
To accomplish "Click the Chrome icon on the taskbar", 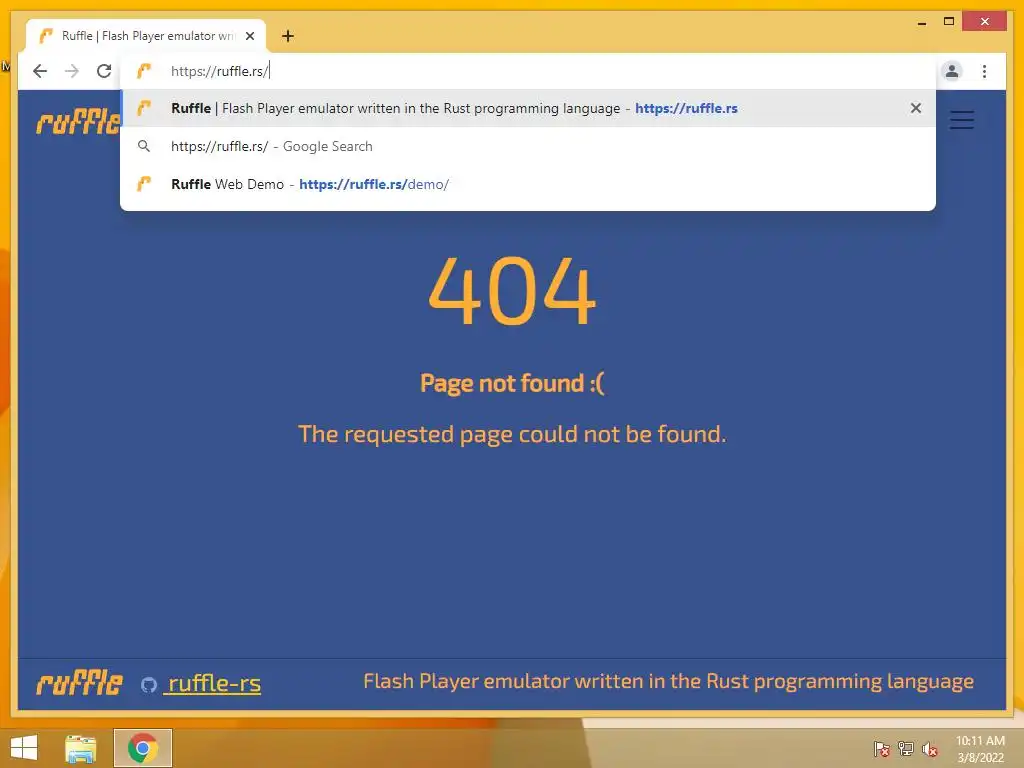I will 143,748.
